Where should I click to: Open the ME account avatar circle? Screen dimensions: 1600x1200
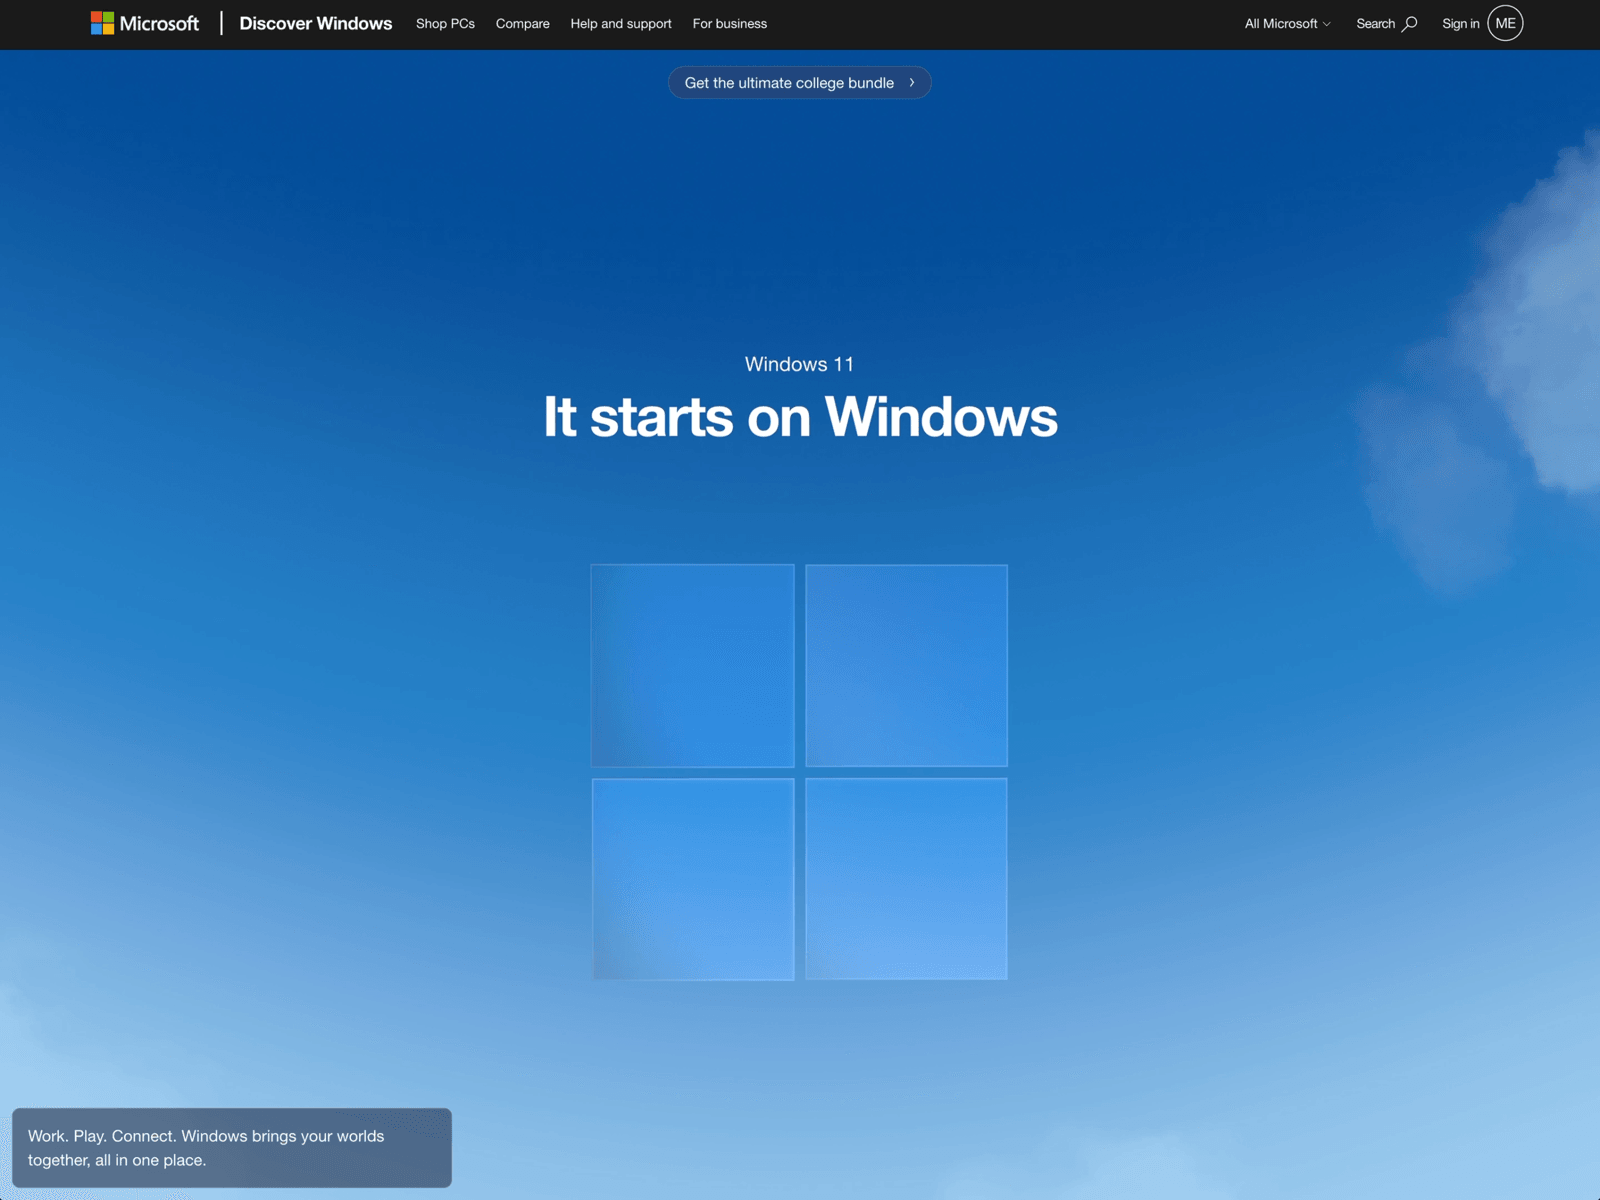(x=1505, y=23)
